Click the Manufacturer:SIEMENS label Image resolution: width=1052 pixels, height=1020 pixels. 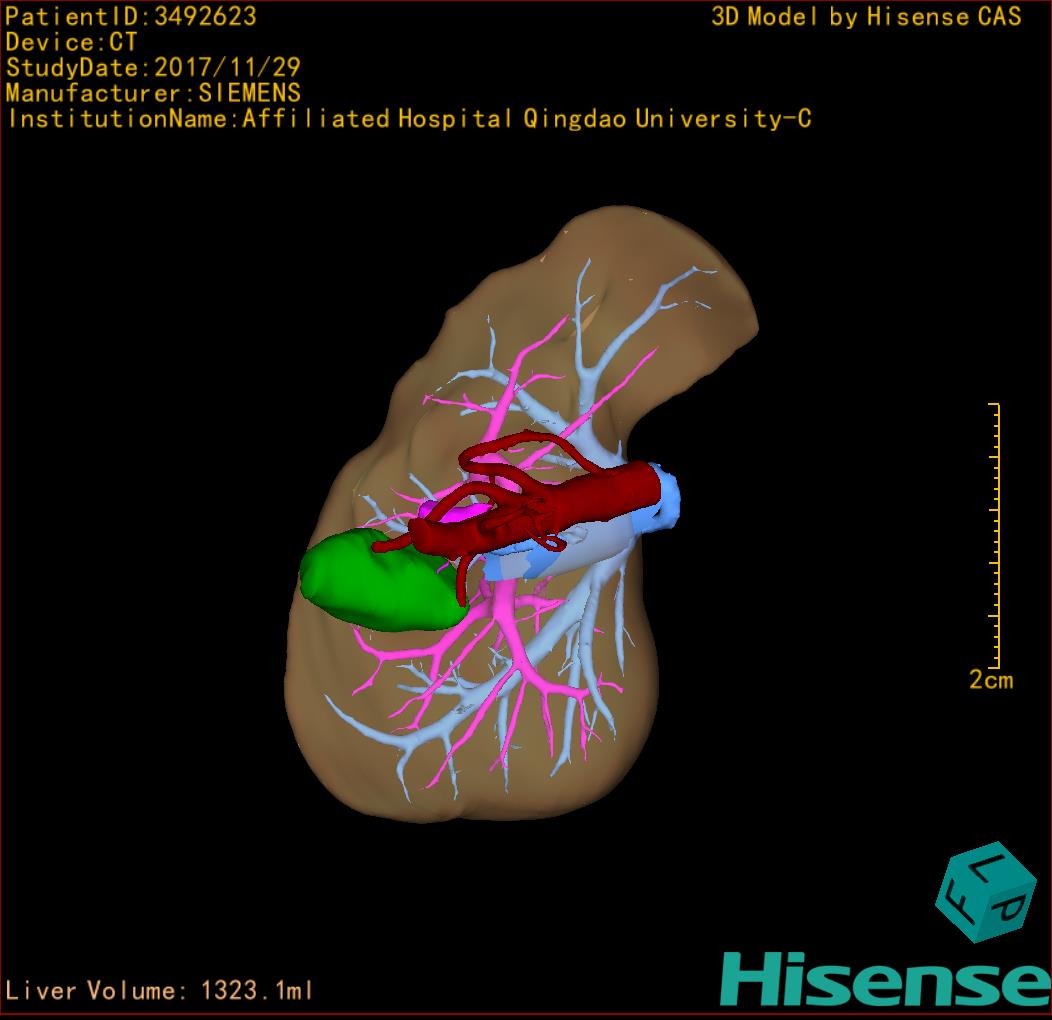(153, 94)
